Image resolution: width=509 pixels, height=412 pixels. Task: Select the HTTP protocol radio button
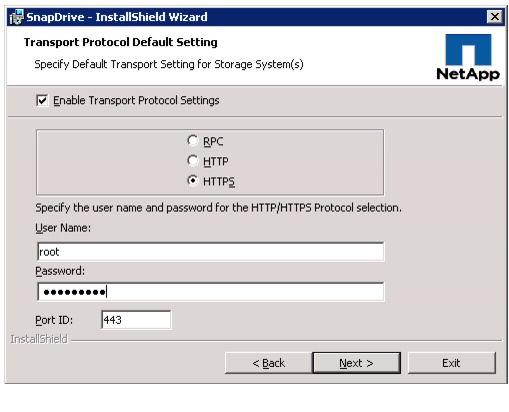pyautogui.click(x=192, y=161)
